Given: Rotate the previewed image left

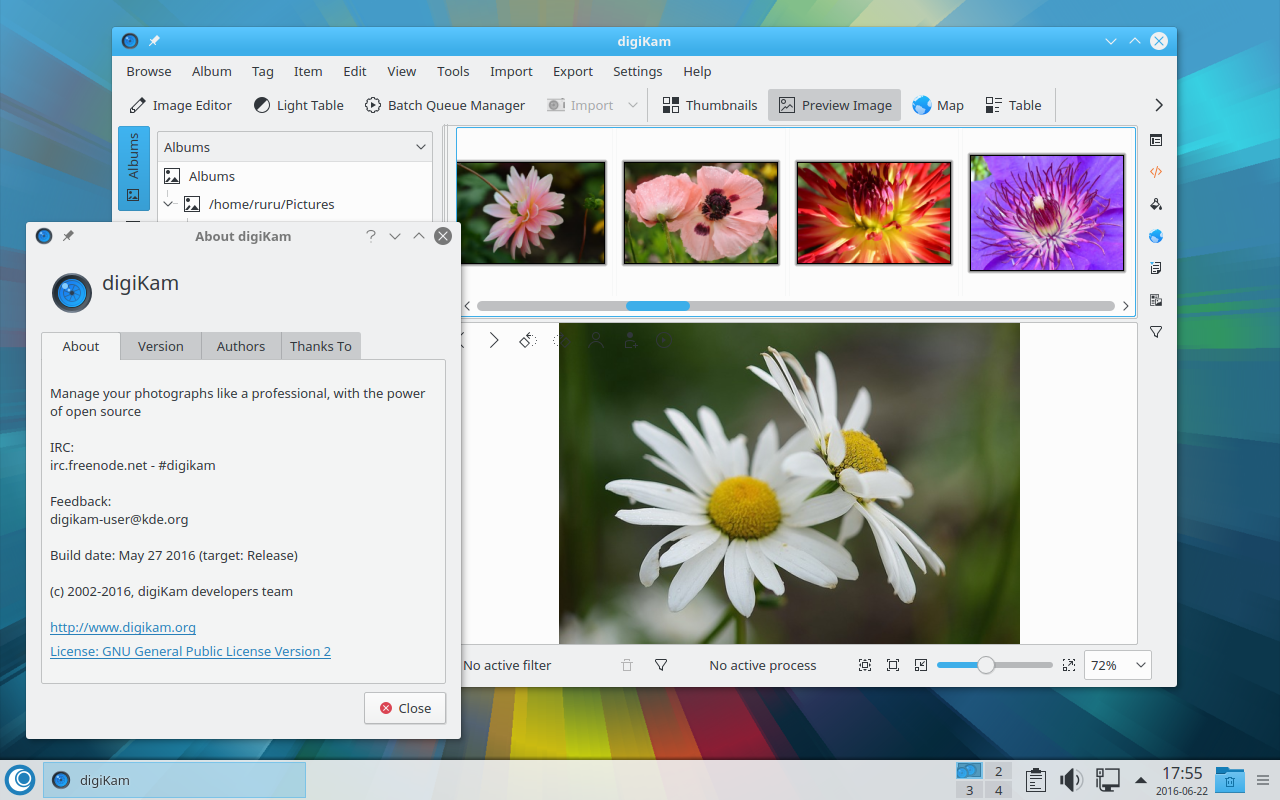Looking at the screenshot, I should pos(528,340).
